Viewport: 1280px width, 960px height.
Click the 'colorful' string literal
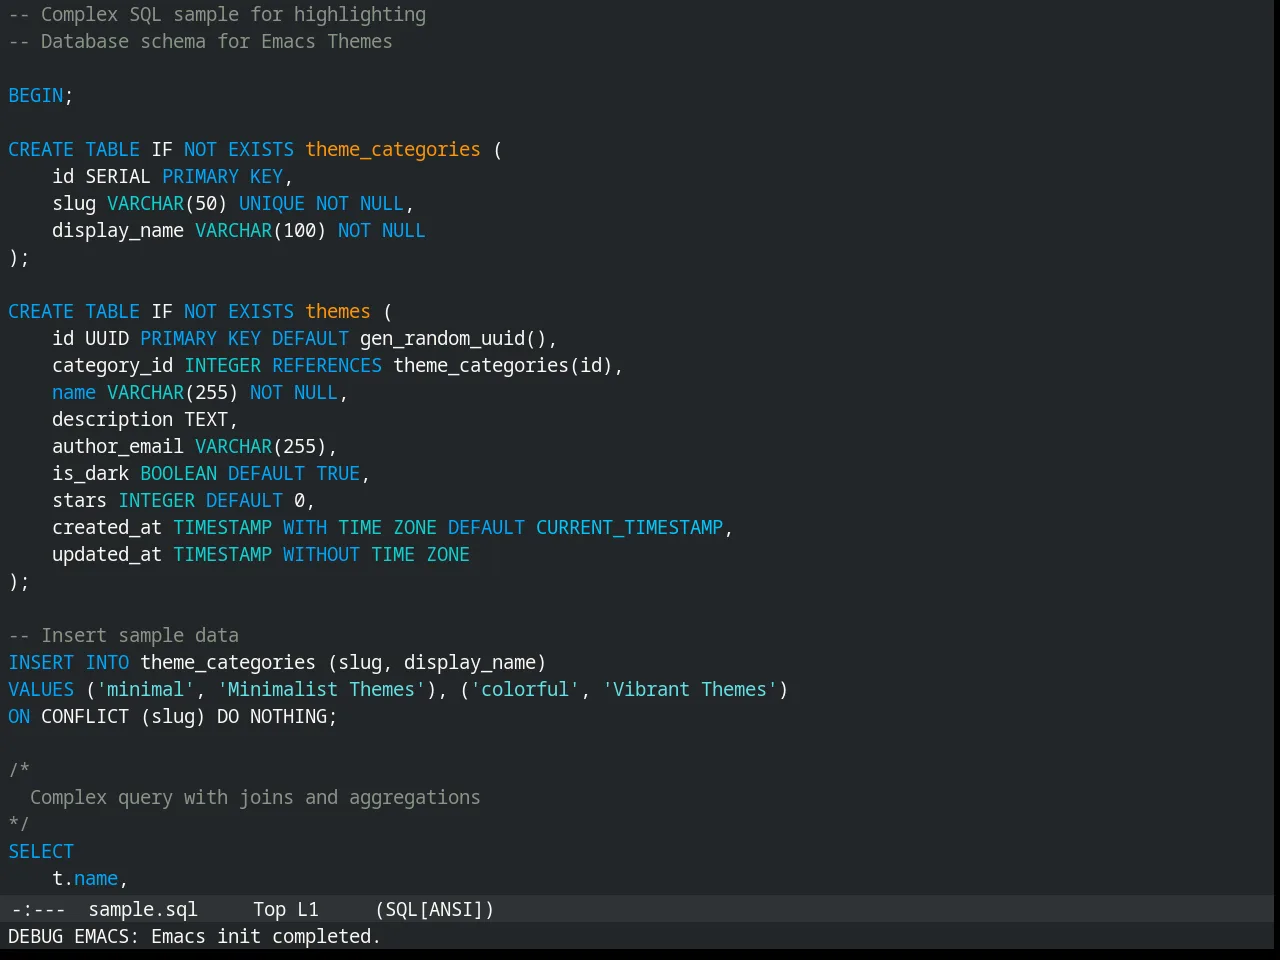[525, 690]
